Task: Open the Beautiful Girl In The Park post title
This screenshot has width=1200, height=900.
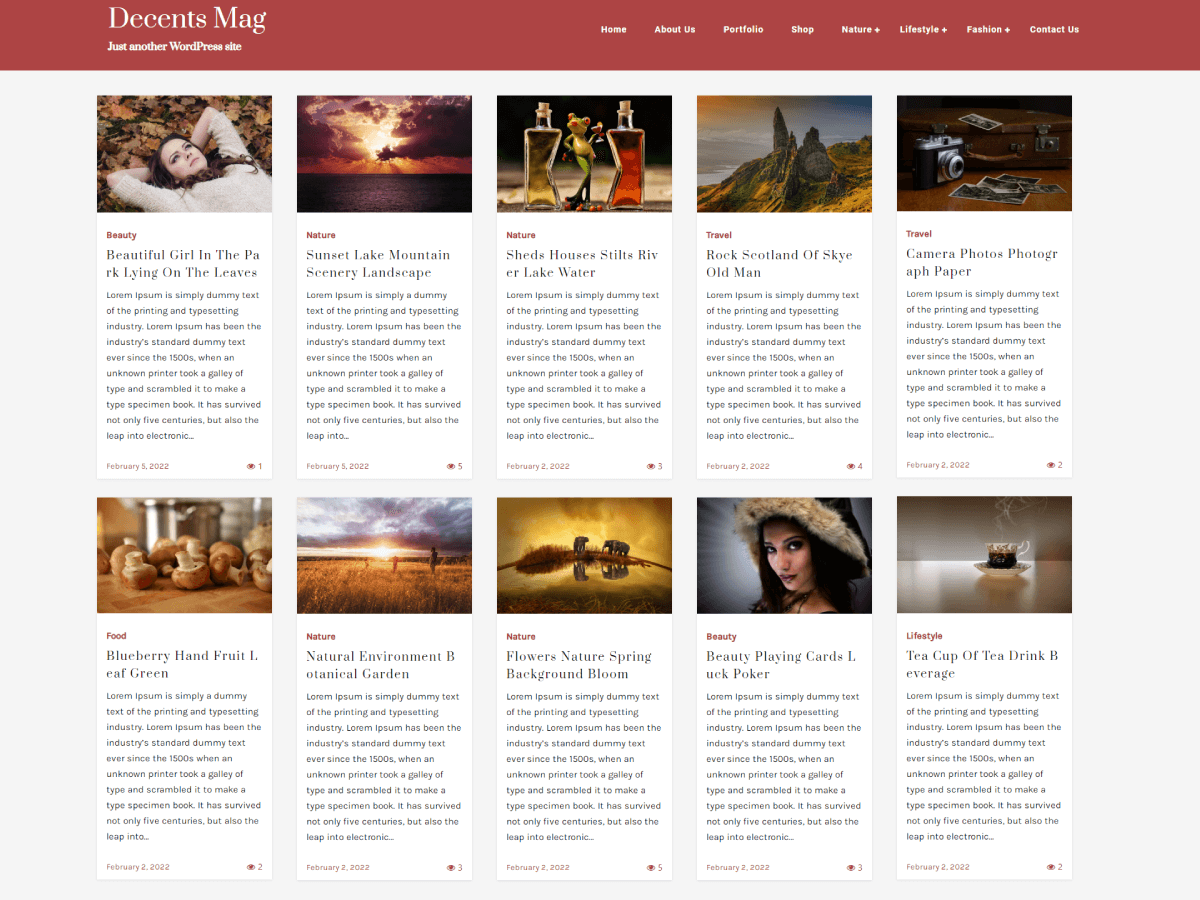Action: [183, 263]
